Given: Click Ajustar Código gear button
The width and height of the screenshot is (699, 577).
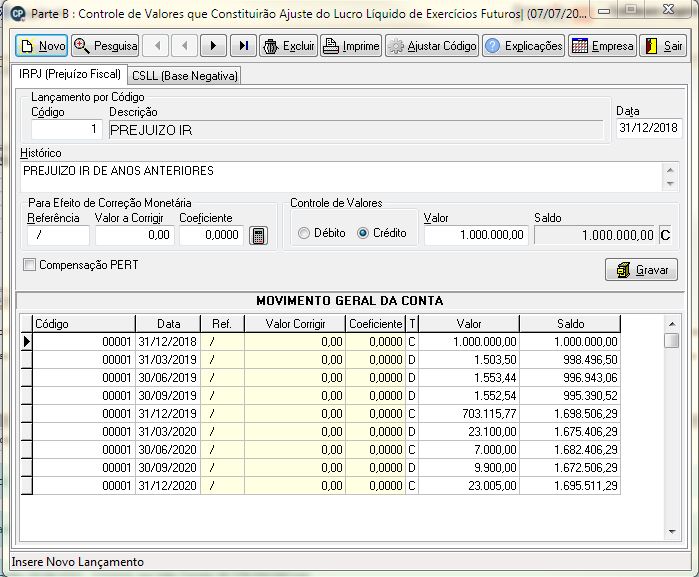Looking at the screenshot, I should tap(432, 46).
